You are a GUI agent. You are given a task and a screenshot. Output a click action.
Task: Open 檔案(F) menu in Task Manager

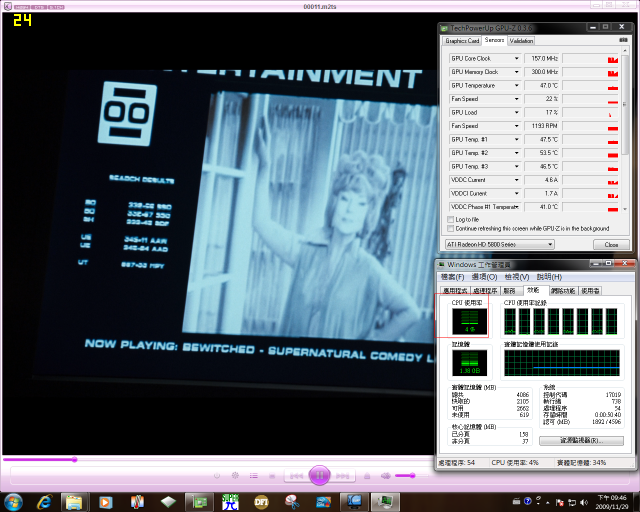[452, 277]
